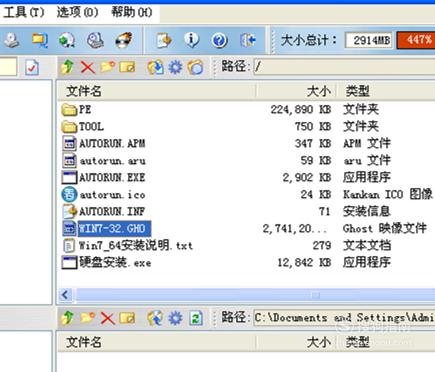Click the red X delete icon in local toolbar
Image resolution: width=435 pixels, height=372 pixels.
[x=108, y=318]
